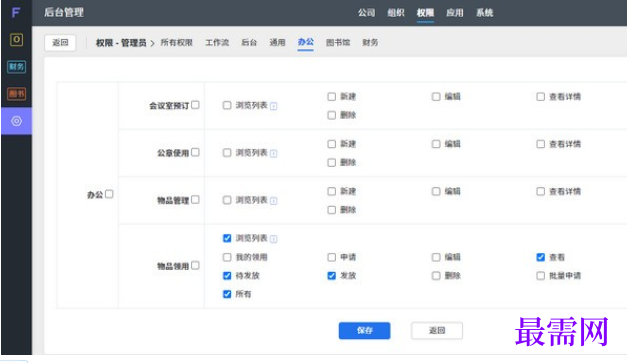Image resolution: width=627 pixels, height=363 pixels.
Task: Click the top-left 返回 button
Action: (x=60, y=42)
